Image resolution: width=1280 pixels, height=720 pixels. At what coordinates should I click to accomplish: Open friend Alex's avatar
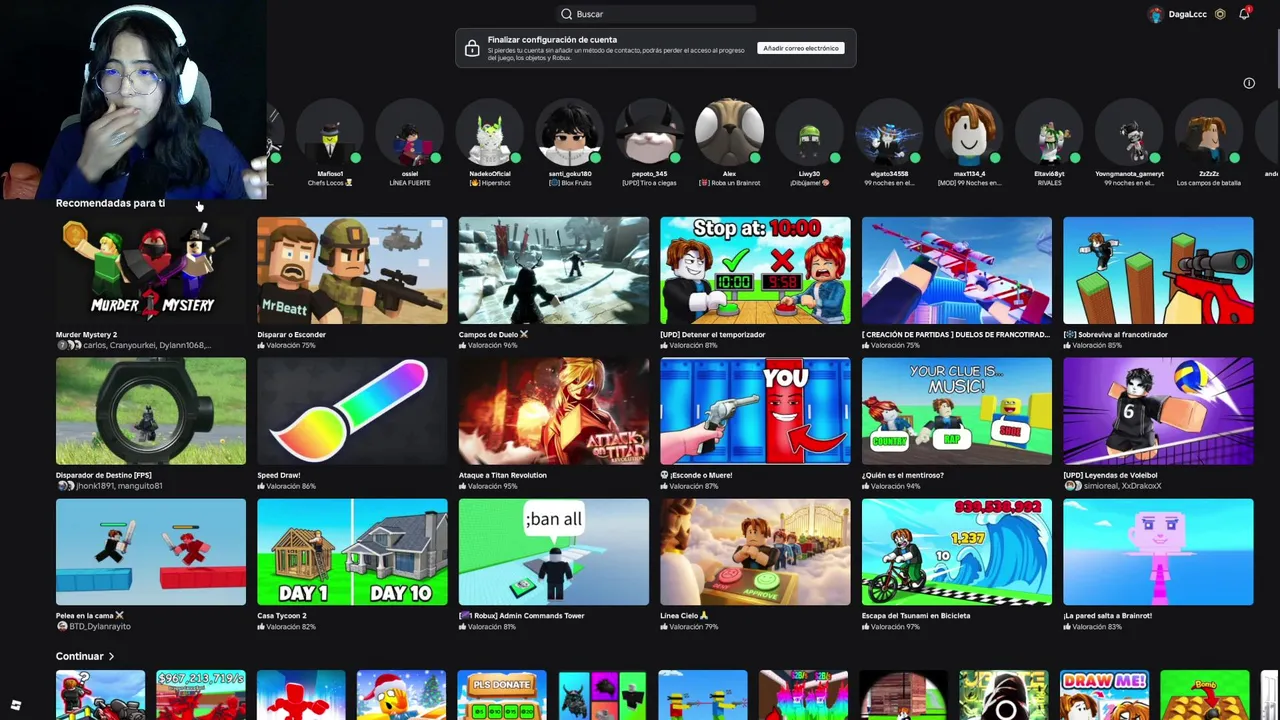(730, 133)
